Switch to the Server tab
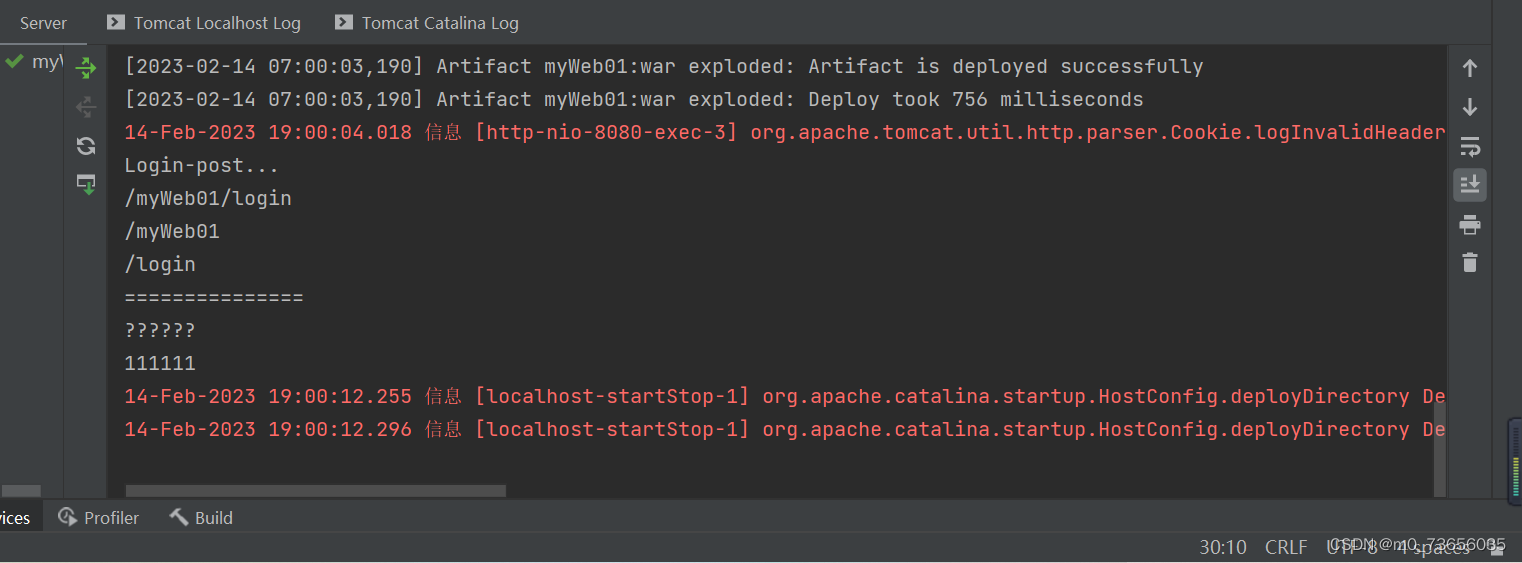This screenshot has height=563, width=1522. [44, 22]
